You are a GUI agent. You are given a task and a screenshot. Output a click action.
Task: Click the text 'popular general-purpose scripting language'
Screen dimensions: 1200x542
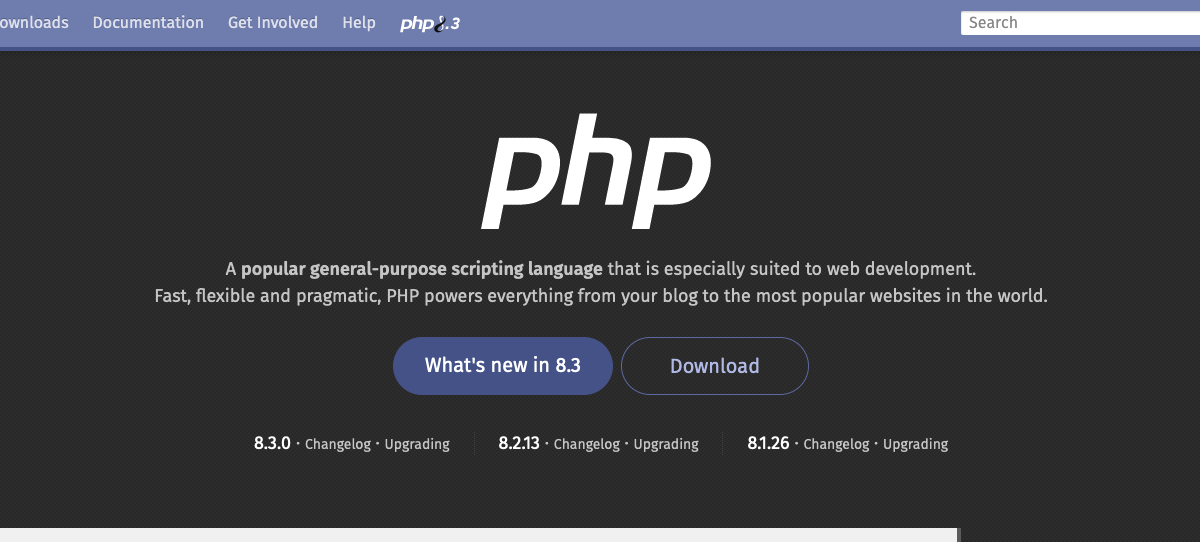point(422,269)
